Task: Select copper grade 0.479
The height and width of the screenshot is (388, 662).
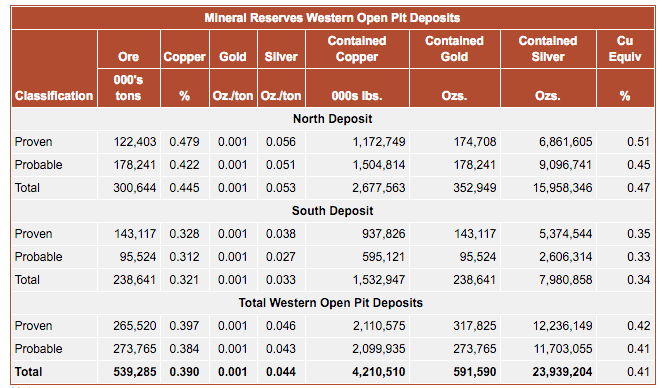Action: (184, 141)
